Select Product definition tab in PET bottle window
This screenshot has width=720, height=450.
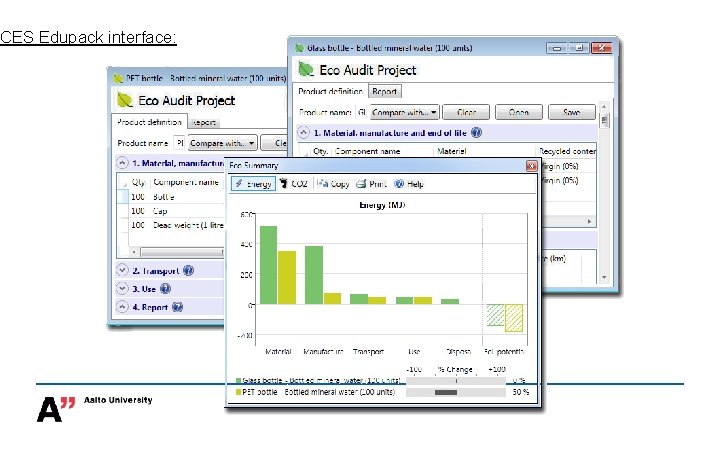click(x=149, y=122)
